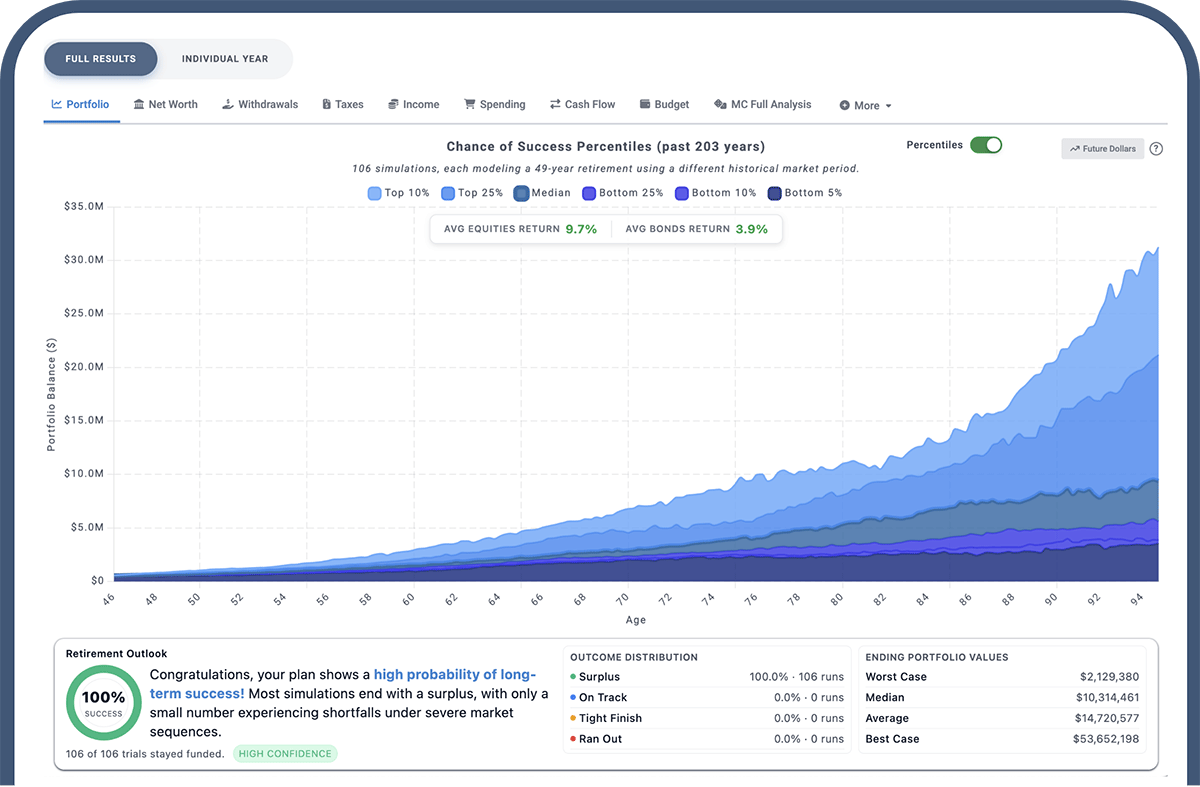Open Income using the cash stack icon

click(x=391, y=104)
